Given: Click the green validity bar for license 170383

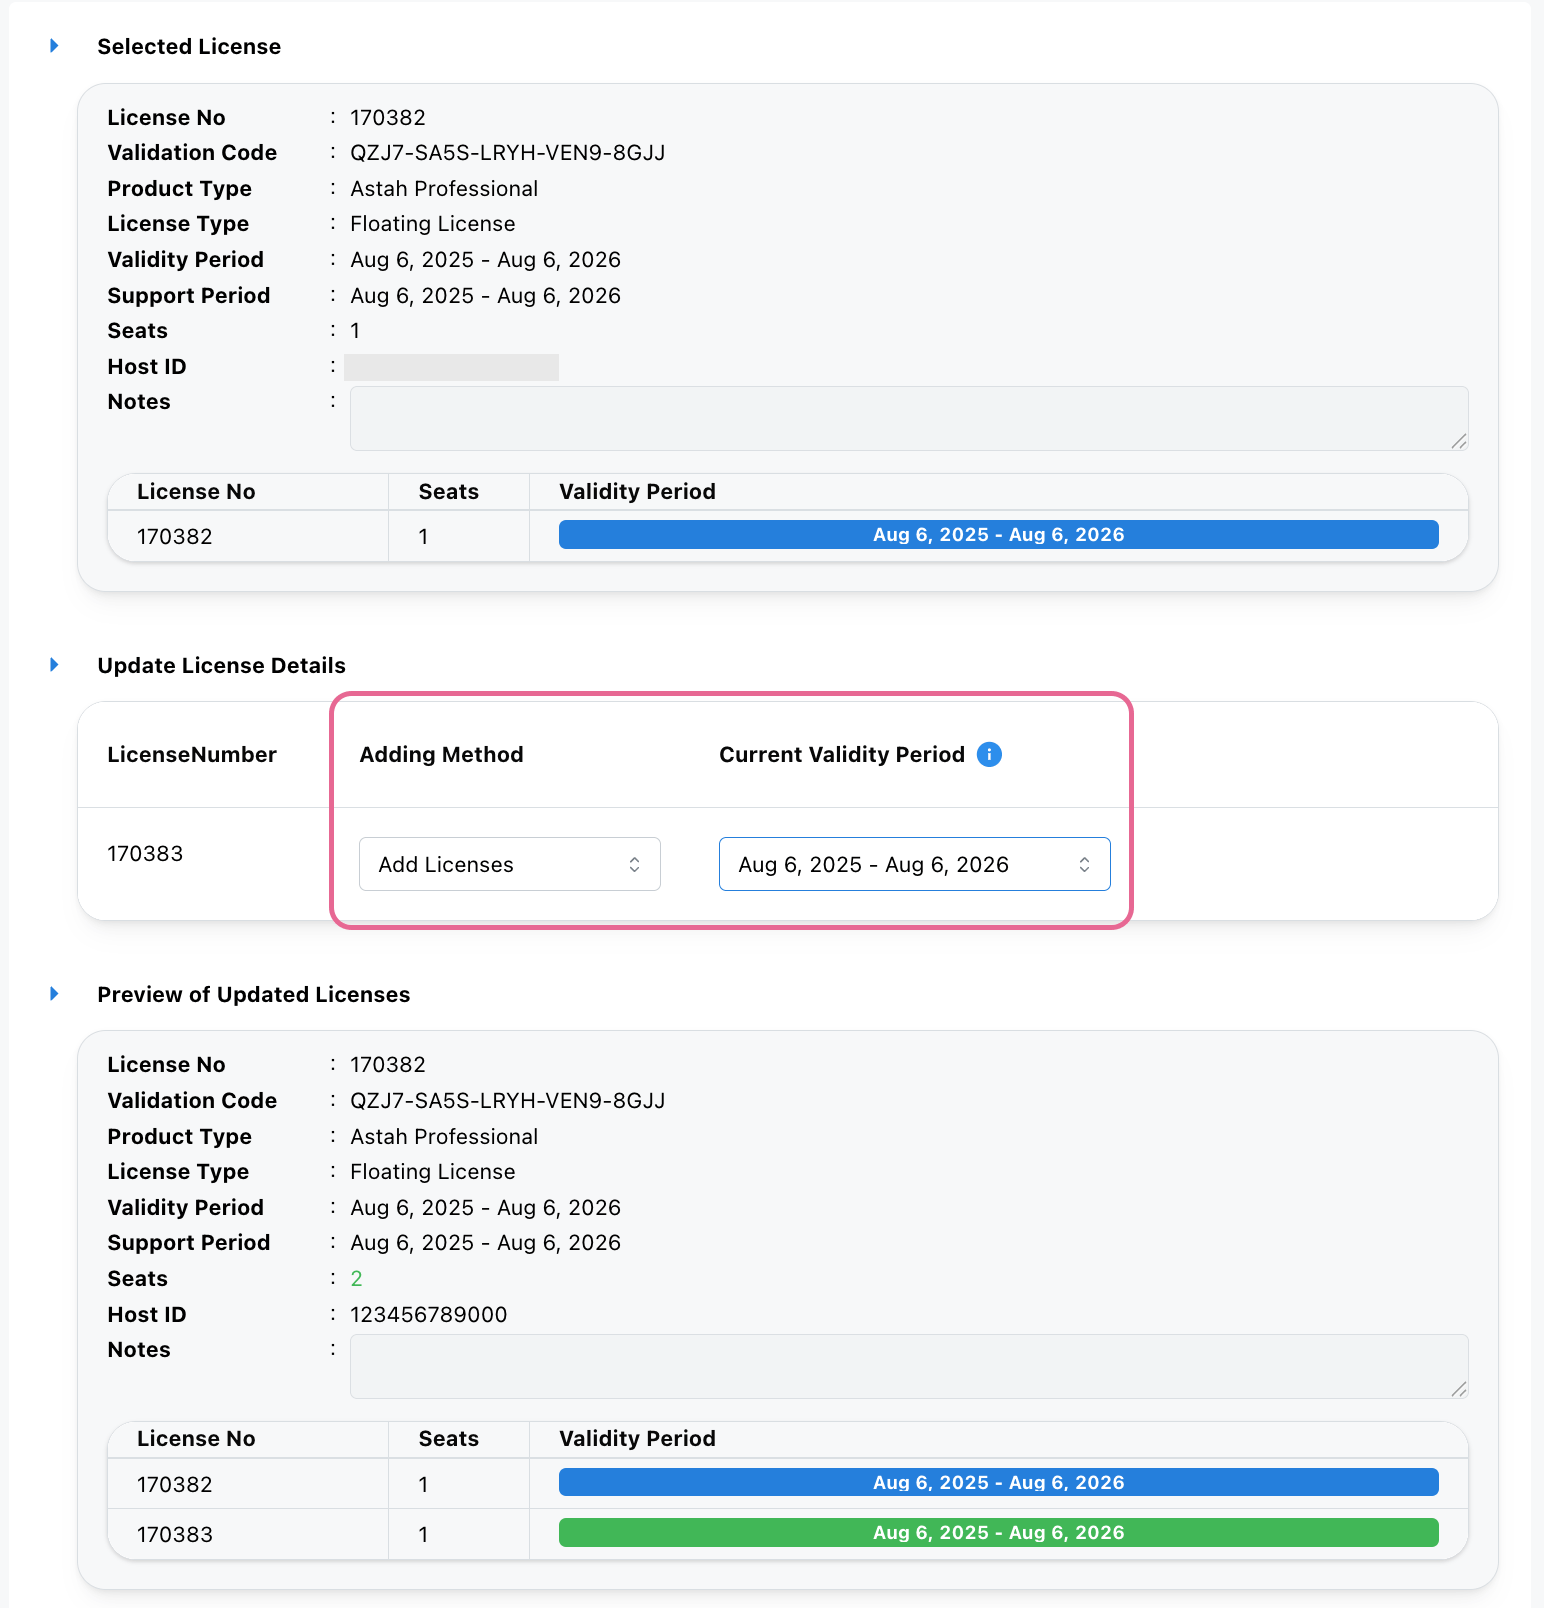Looking at the screenshot, I should coord(999,1533).
